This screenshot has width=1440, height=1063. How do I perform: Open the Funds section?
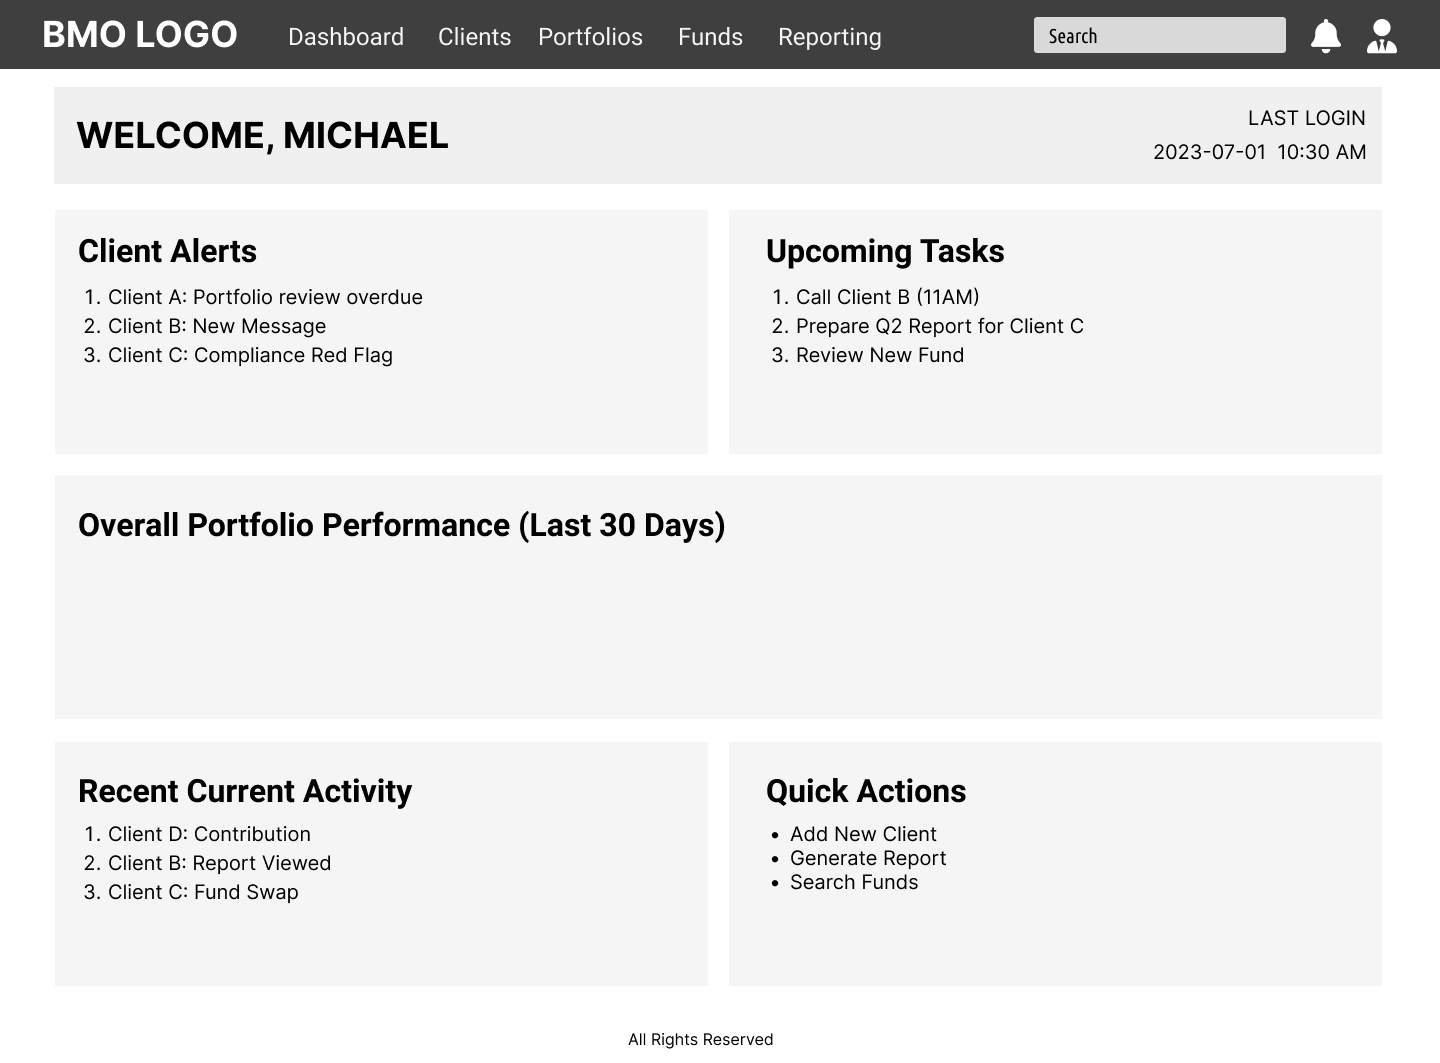coord(710,37)
